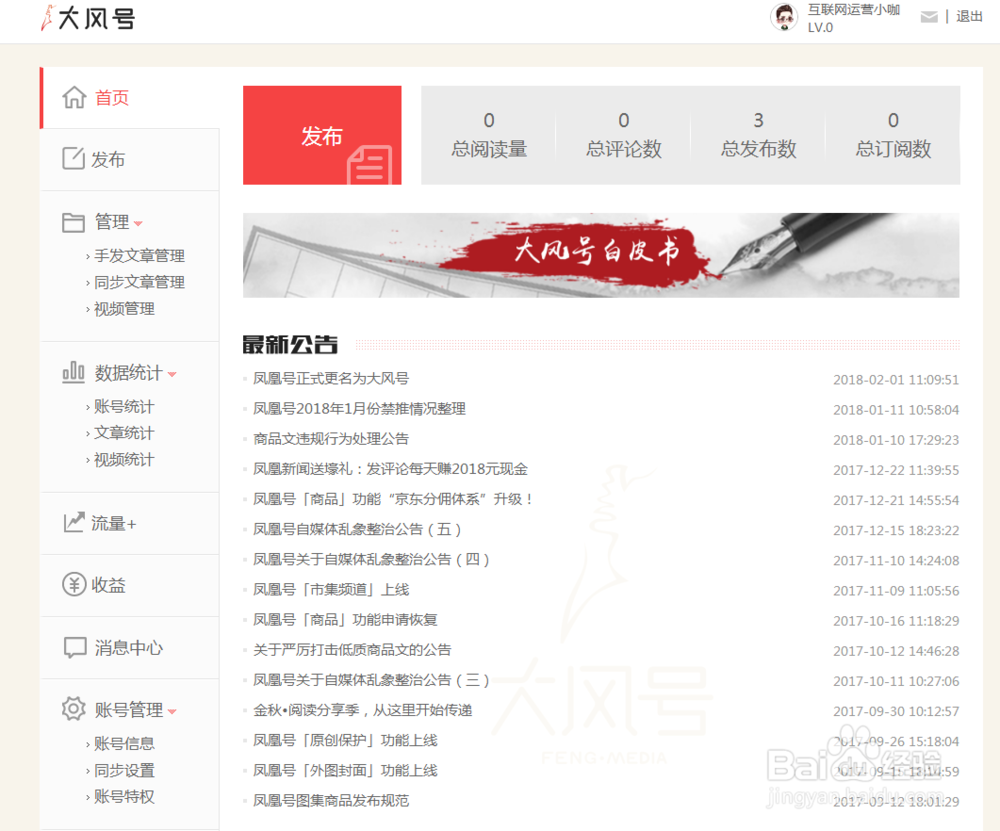Select the 总订阅数 stat
Image resolution: width=1000 pixels, height=831 pixels.
tap(893, 135)
